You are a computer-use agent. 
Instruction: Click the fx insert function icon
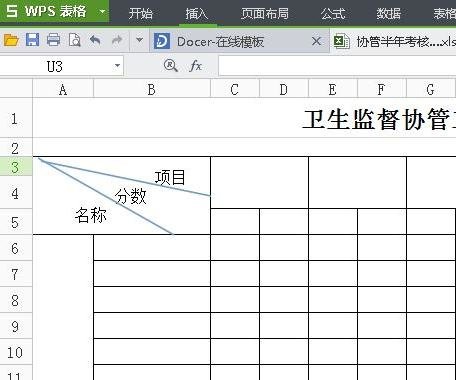pyautogui.click(x=195, y=66)
